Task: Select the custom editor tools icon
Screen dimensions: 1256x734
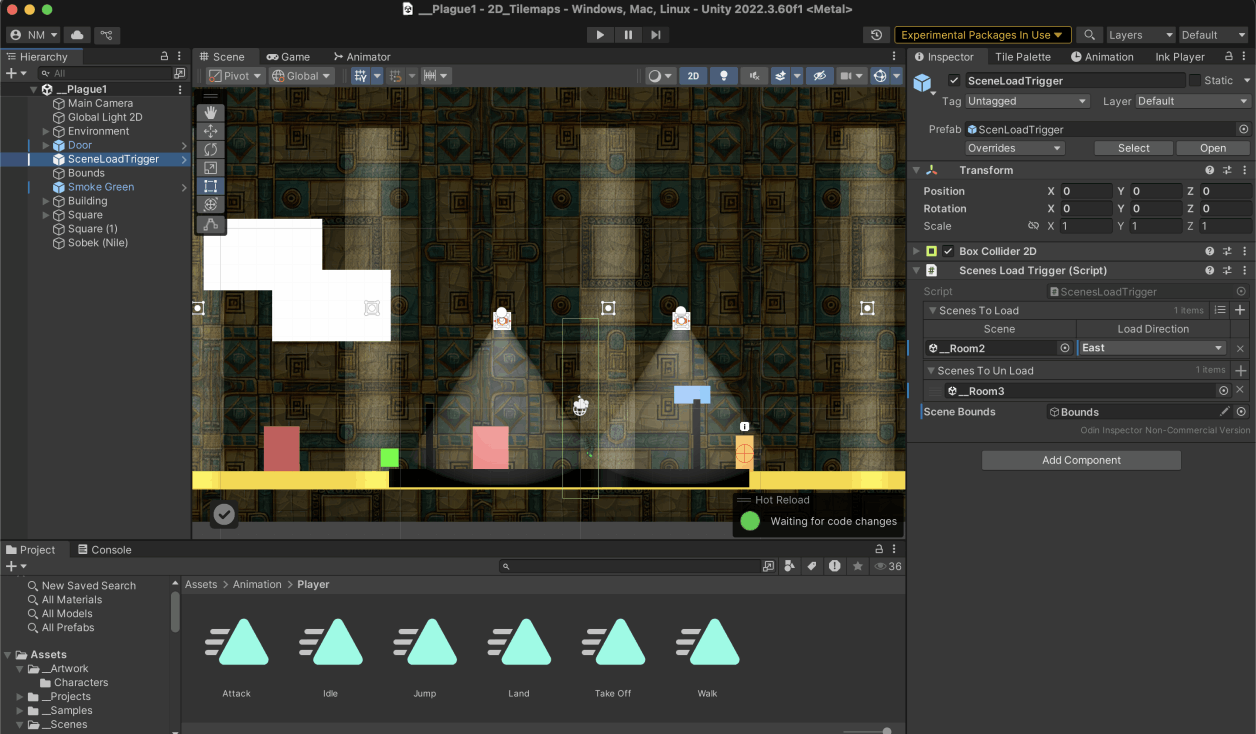Action: [x=211, y=225]
